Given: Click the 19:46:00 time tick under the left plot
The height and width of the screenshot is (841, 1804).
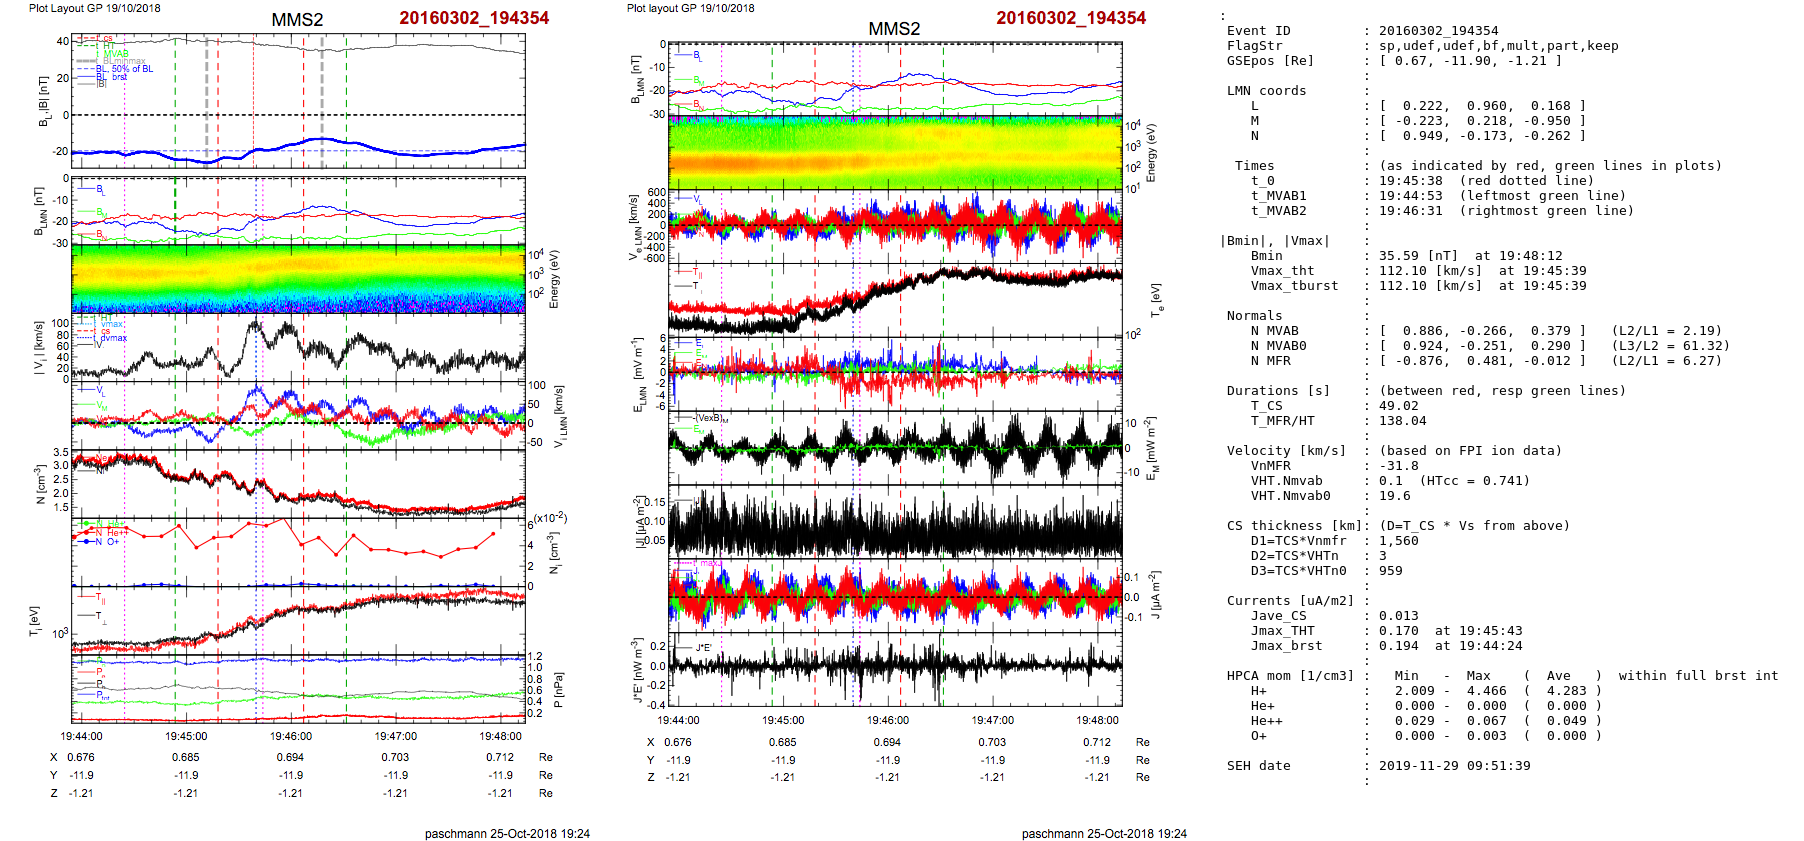Looking at the screenshot, I should 291,736.
